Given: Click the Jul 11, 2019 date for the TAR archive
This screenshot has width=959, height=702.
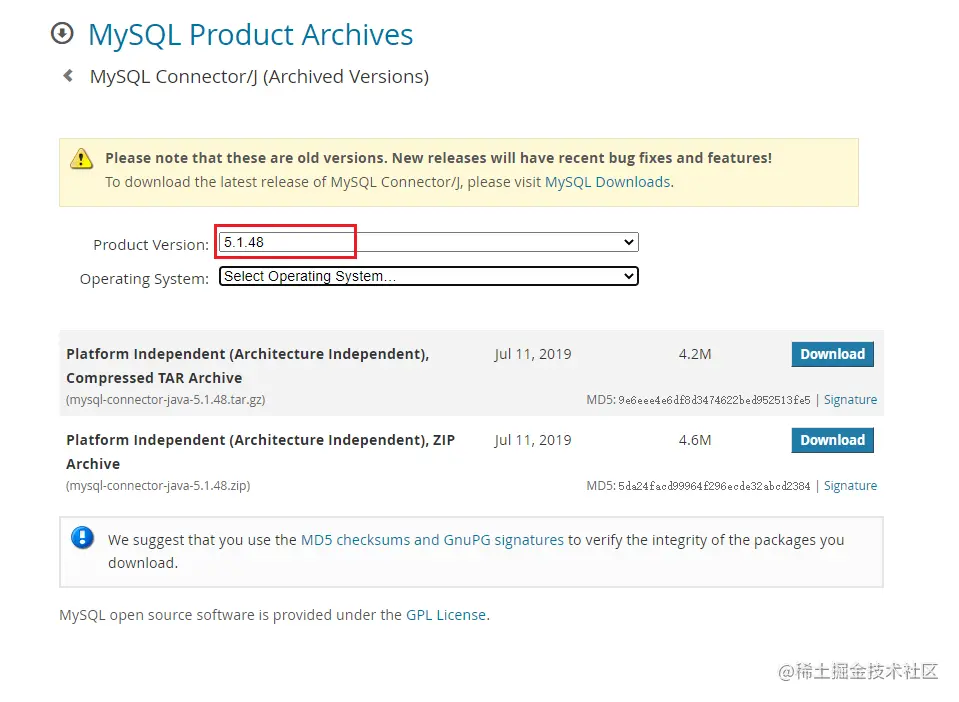Looking at the screenshot, I should click(x=532, y=354).
